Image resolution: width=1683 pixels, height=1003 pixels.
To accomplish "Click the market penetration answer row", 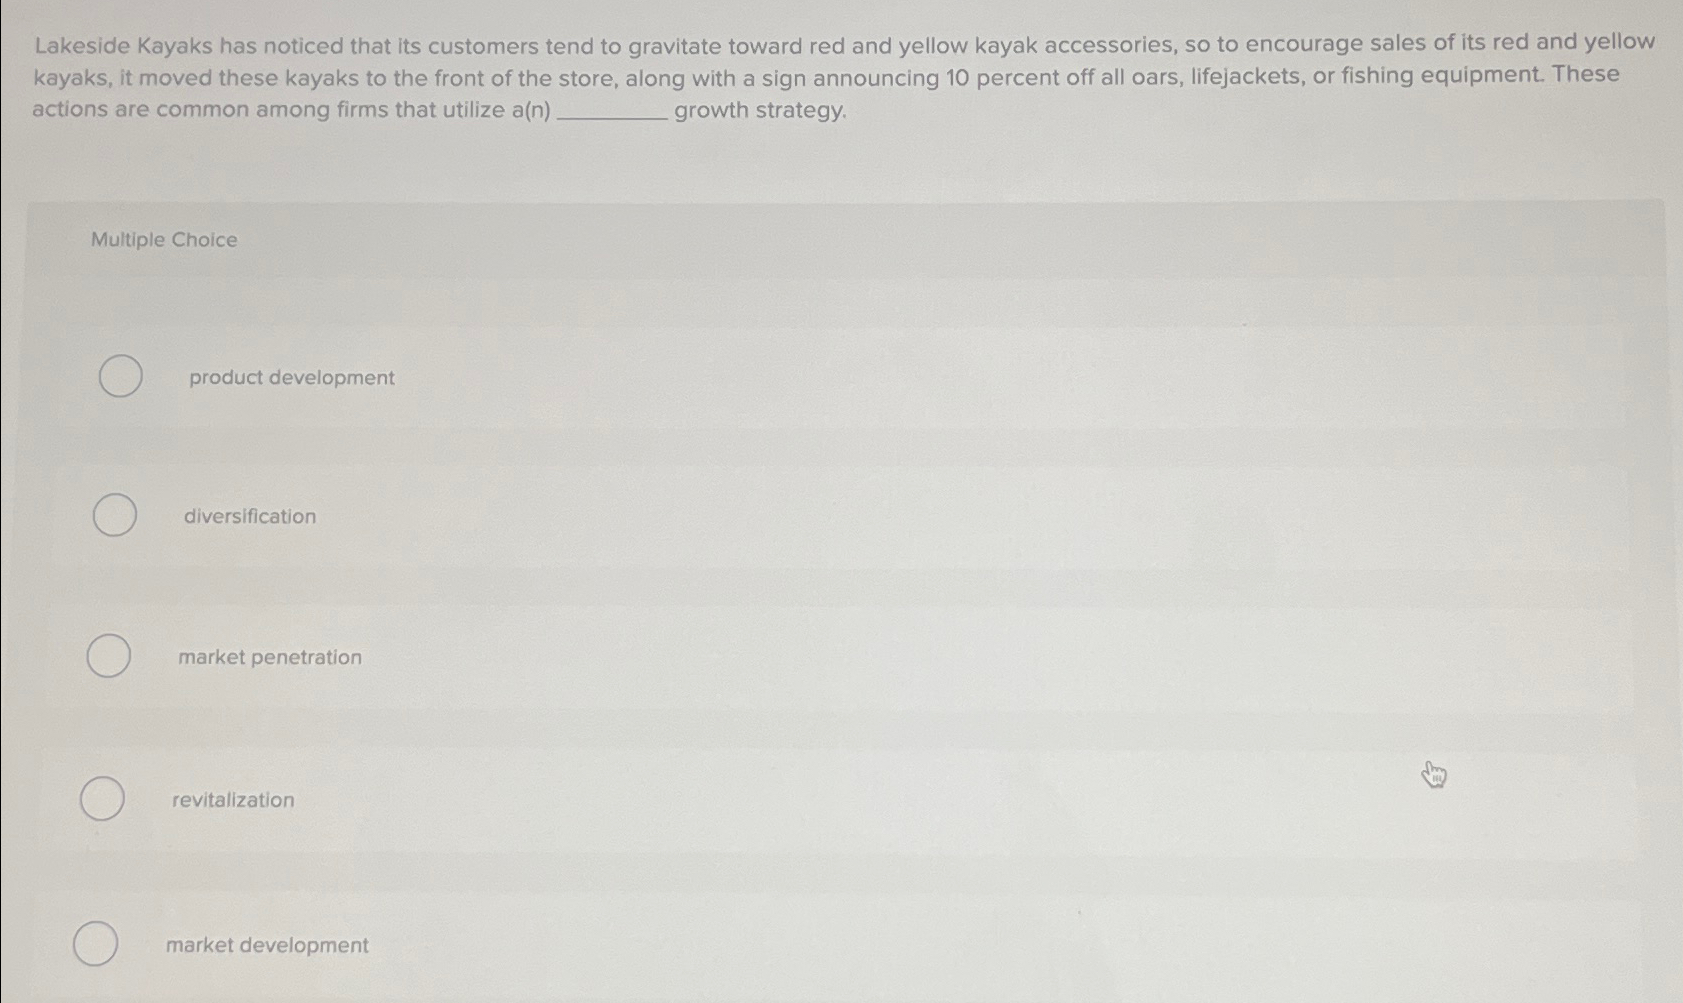I will [700, 657].
